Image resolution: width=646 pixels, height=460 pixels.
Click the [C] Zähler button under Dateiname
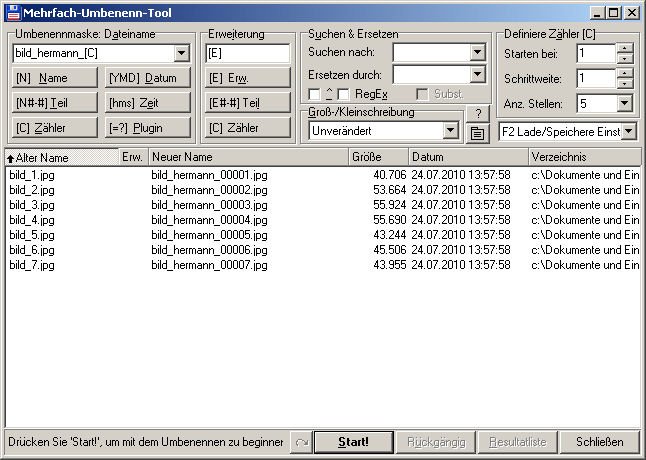point(55,128)
